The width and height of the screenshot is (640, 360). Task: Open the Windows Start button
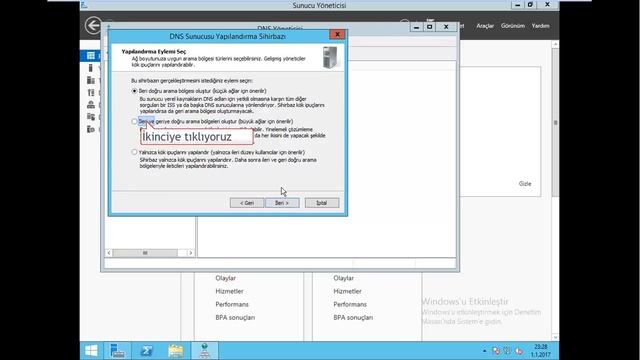point(91,351)
